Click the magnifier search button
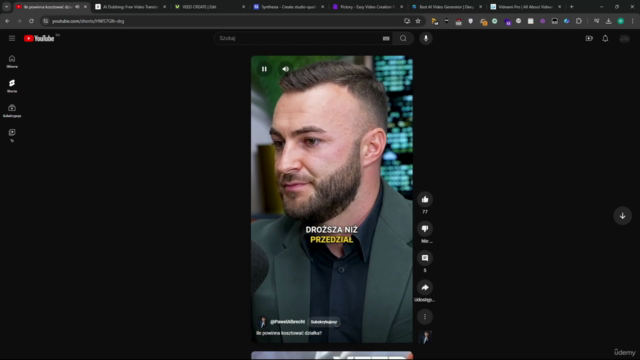The width and height of the screenshot is (640, 360). click(403, 38)
